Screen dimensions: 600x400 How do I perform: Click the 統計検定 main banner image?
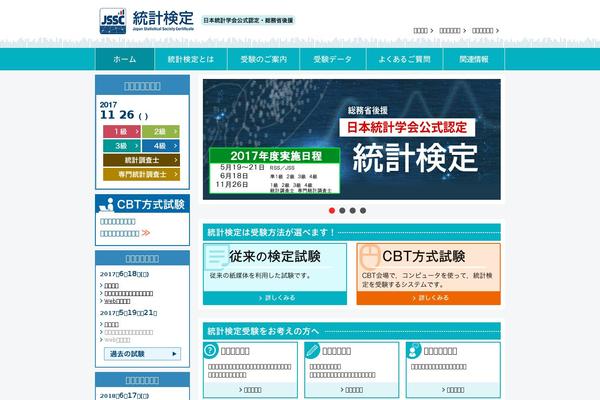pyautogui.click(x=352, y=139)
